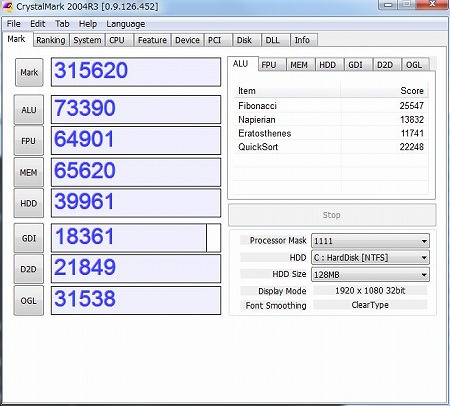Select the Napierian result row
This screenshot has width=450, height=406.
point(331,119)
